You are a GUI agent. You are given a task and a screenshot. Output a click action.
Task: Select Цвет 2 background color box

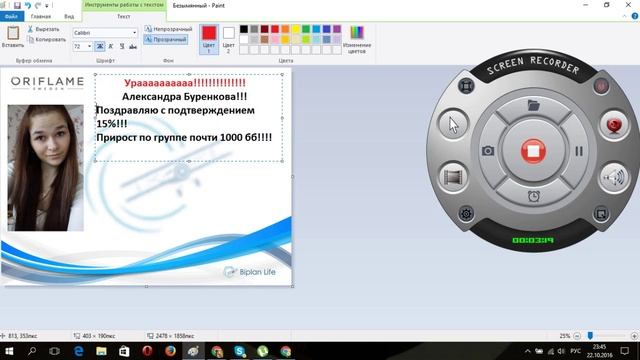229,39
